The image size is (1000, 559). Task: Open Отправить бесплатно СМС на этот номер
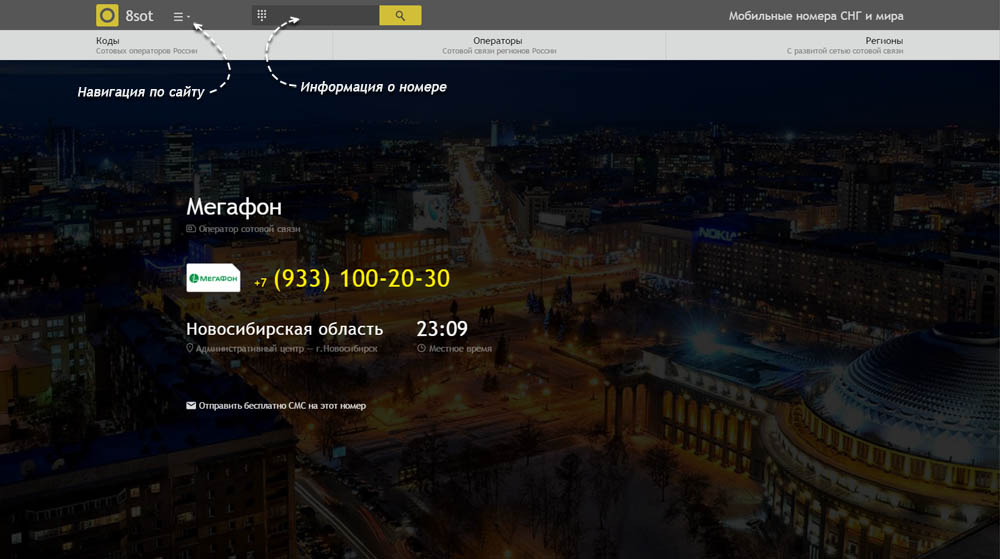click(282, 405)
